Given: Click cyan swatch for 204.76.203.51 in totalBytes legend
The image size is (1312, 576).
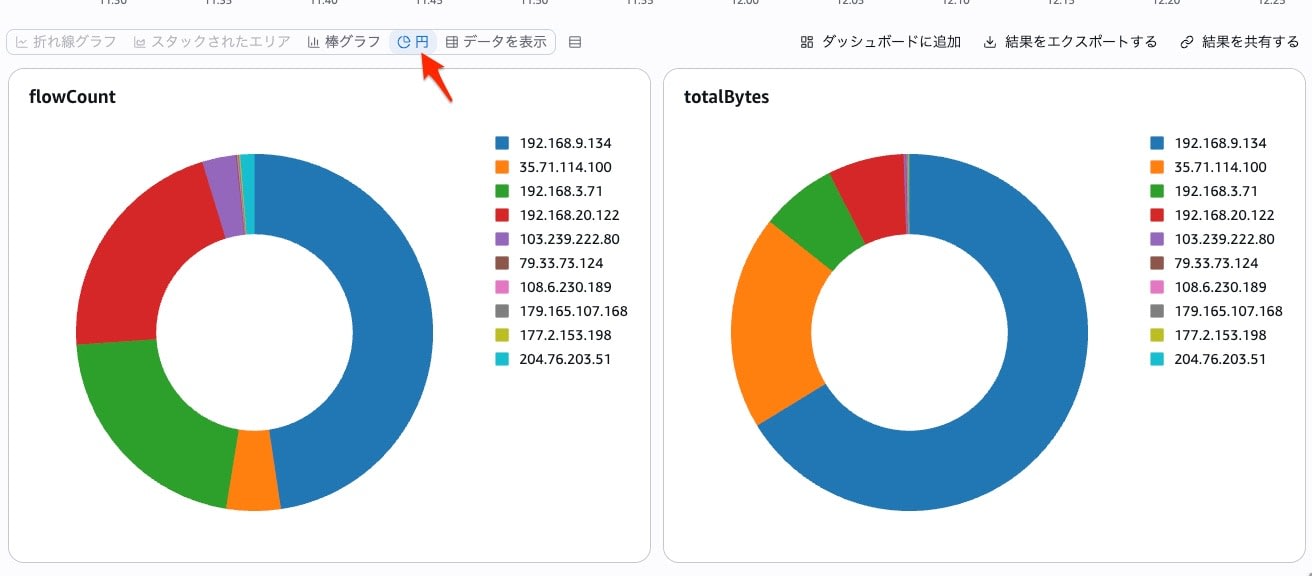Looking at the screenshot, I should click(x=1157, y=359).
